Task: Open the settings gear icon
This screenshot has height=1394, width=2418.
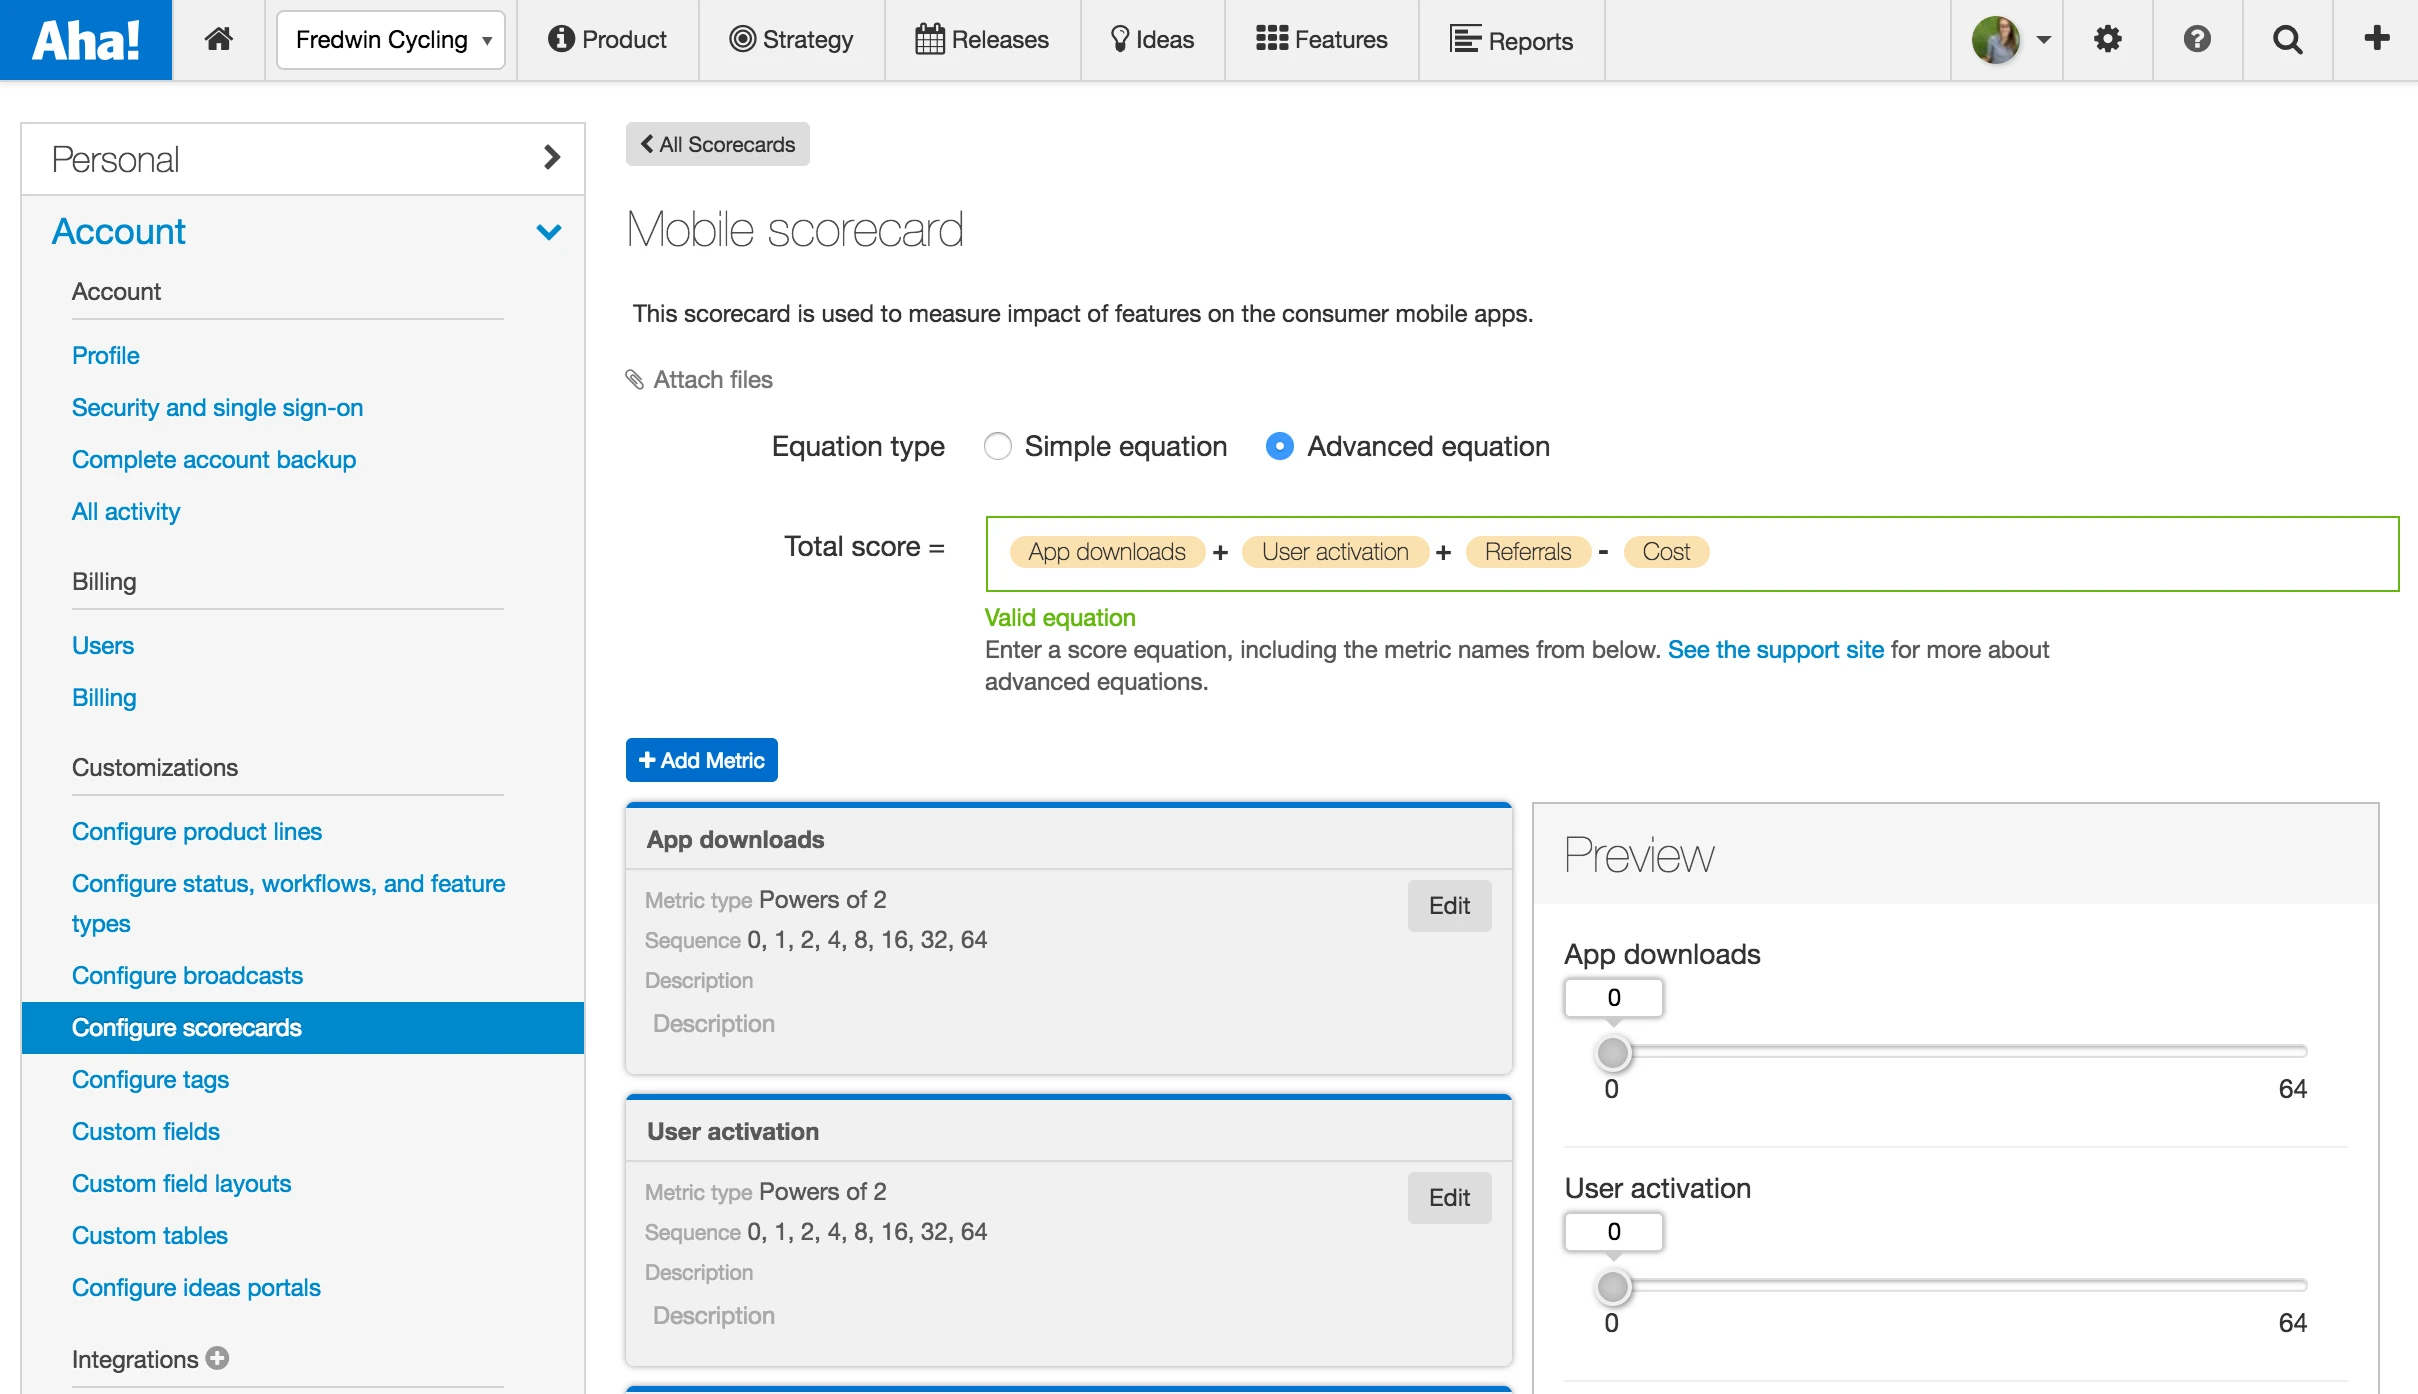Action: click(x=2107, y=40)
